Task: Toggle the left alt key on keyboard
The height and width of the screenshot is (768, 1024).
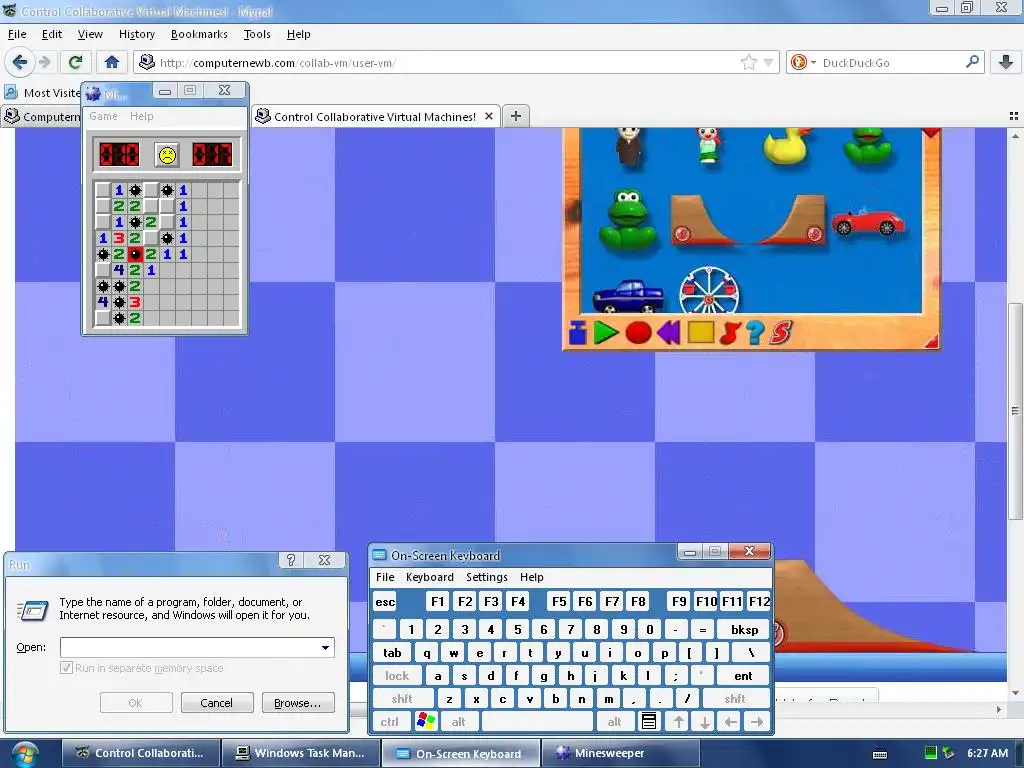Action: [x=458, y=722]
